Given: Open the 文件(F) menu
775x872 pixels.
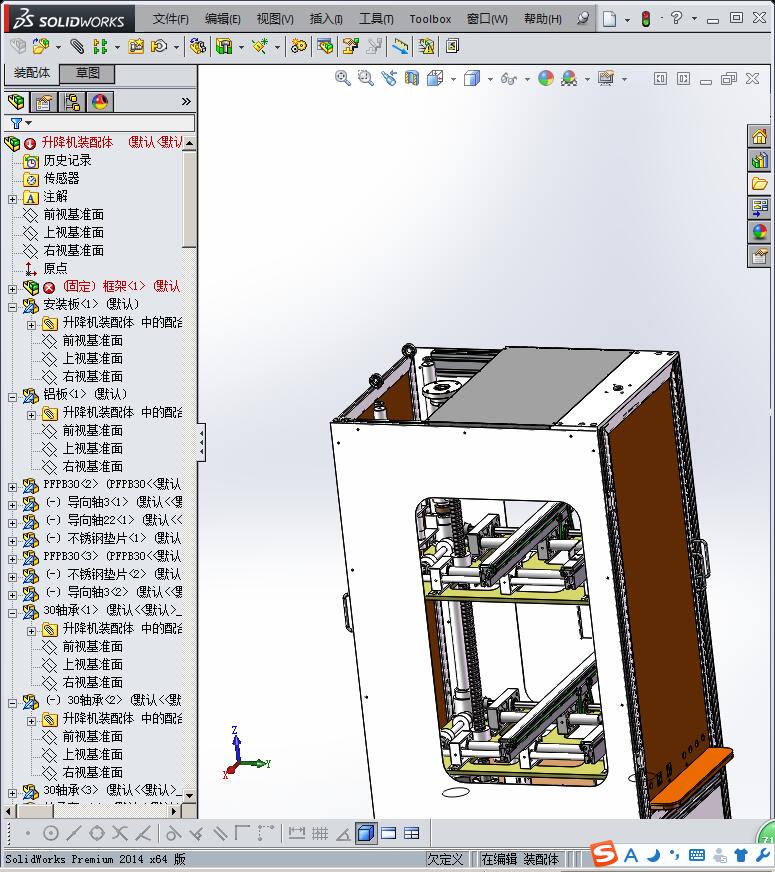Looking at the screenshot, I should [171, 19].
